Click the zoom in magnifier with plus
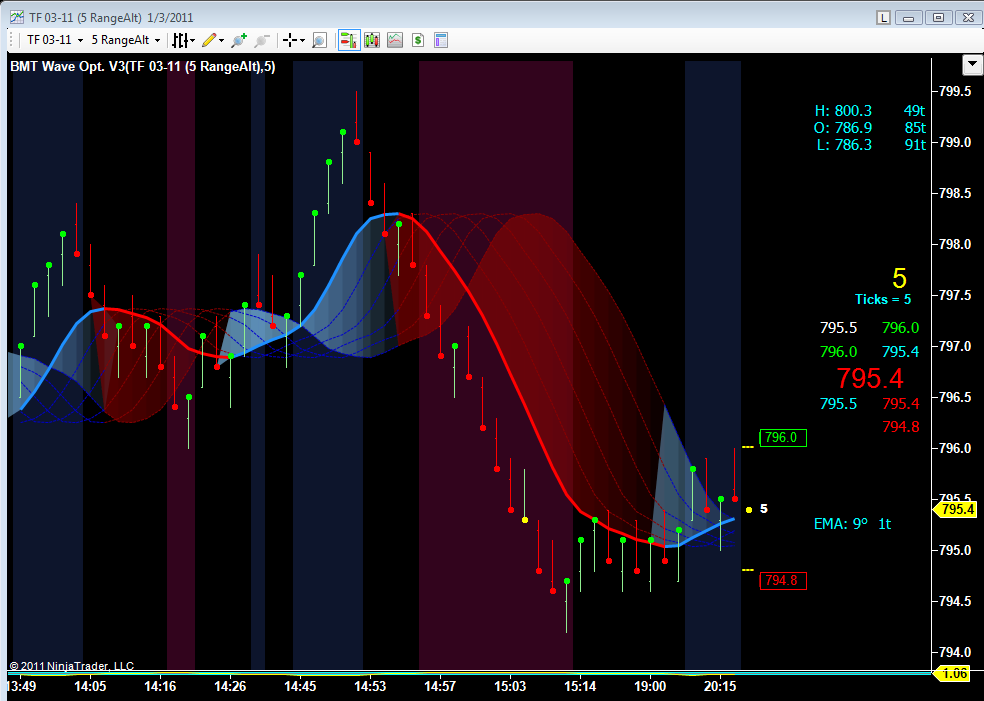This screenshot has width=984, height=701. pyautogui.click(x=239, y=41)
